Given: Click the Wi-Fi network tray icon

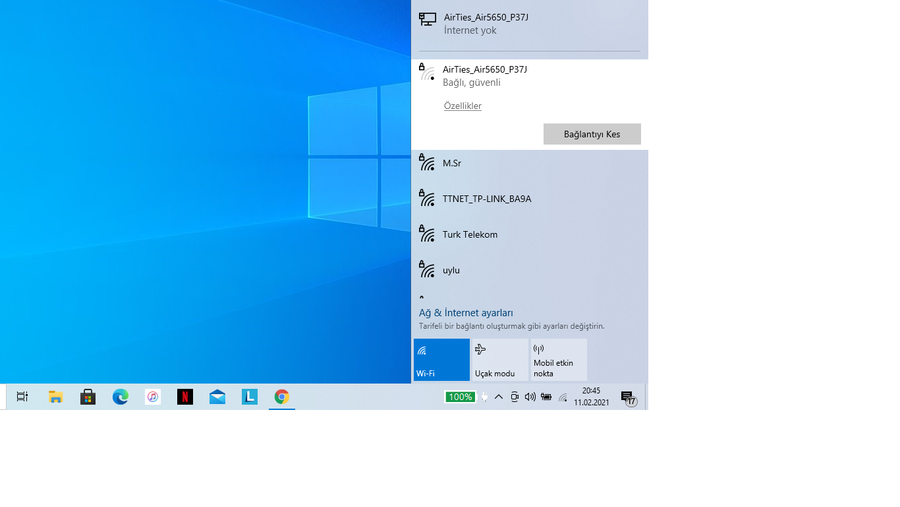Looking at the screenshot, I should coord(563,397).
